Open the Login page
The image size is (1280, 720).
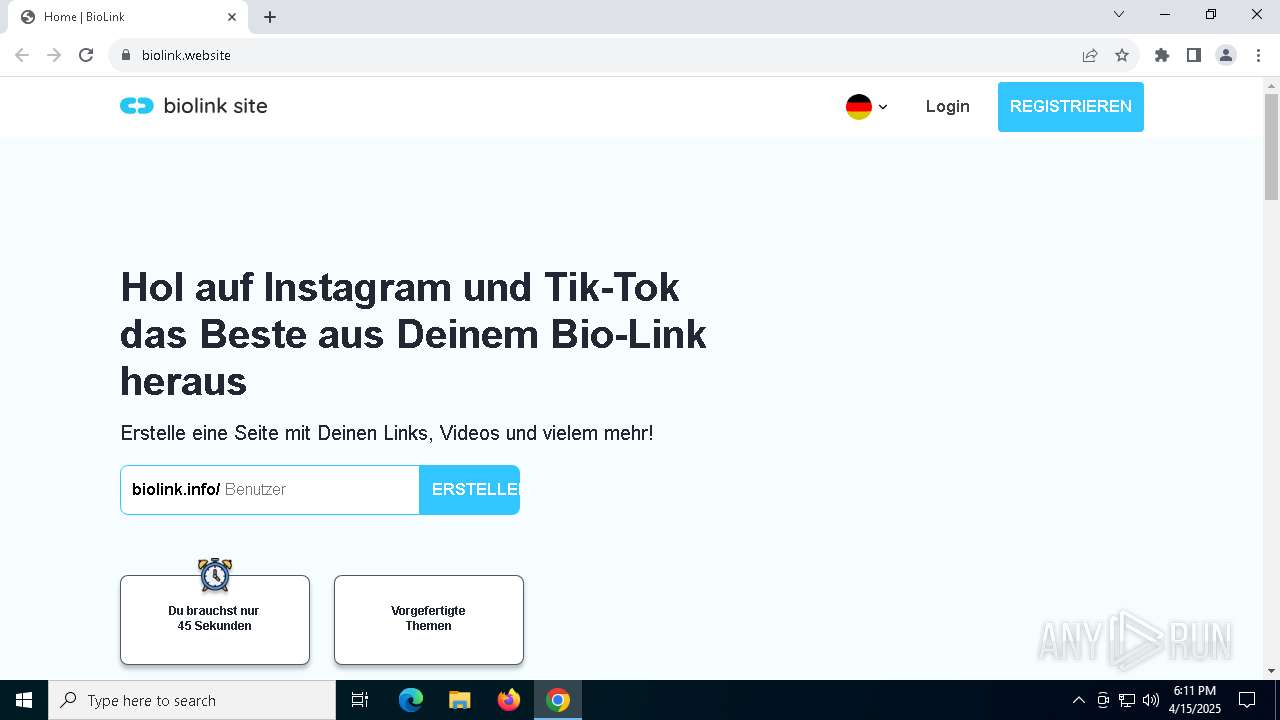point(947,106)
